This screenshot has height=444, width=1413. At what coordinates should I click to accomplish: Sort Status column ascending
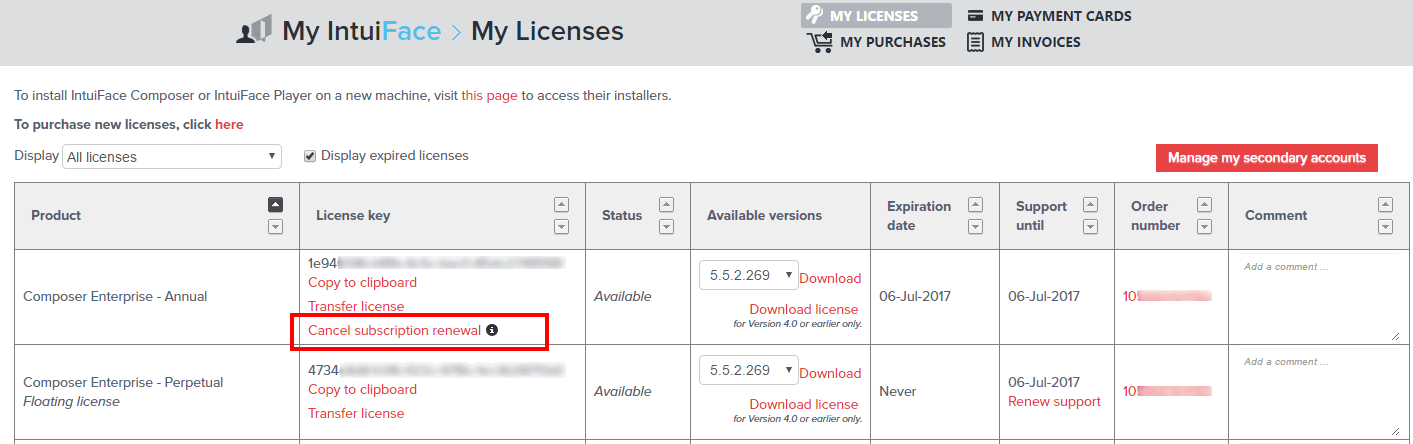click(x=666, y=204)
